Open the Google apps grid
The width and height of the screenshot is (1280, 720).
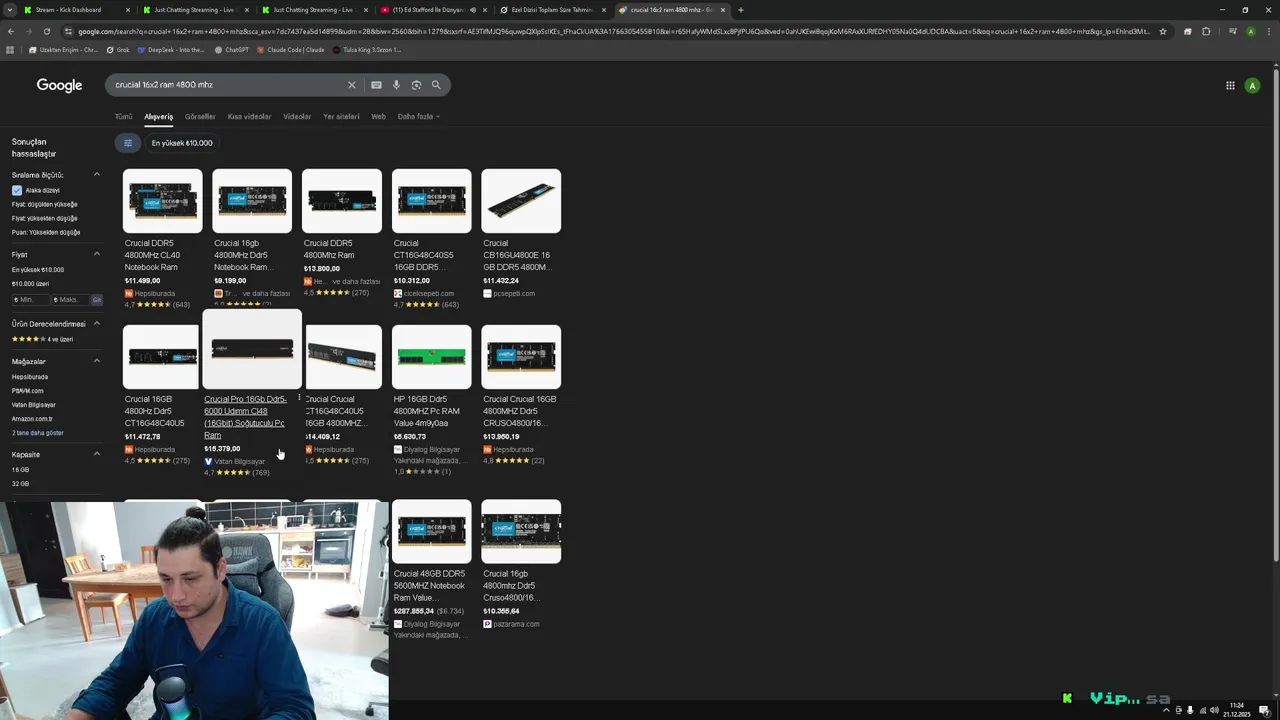tap(1230, 86)
